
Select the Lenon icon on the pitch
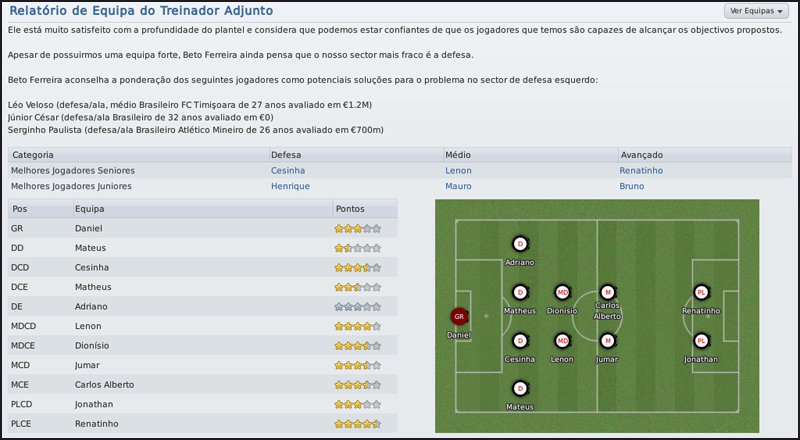pos(562,340)
